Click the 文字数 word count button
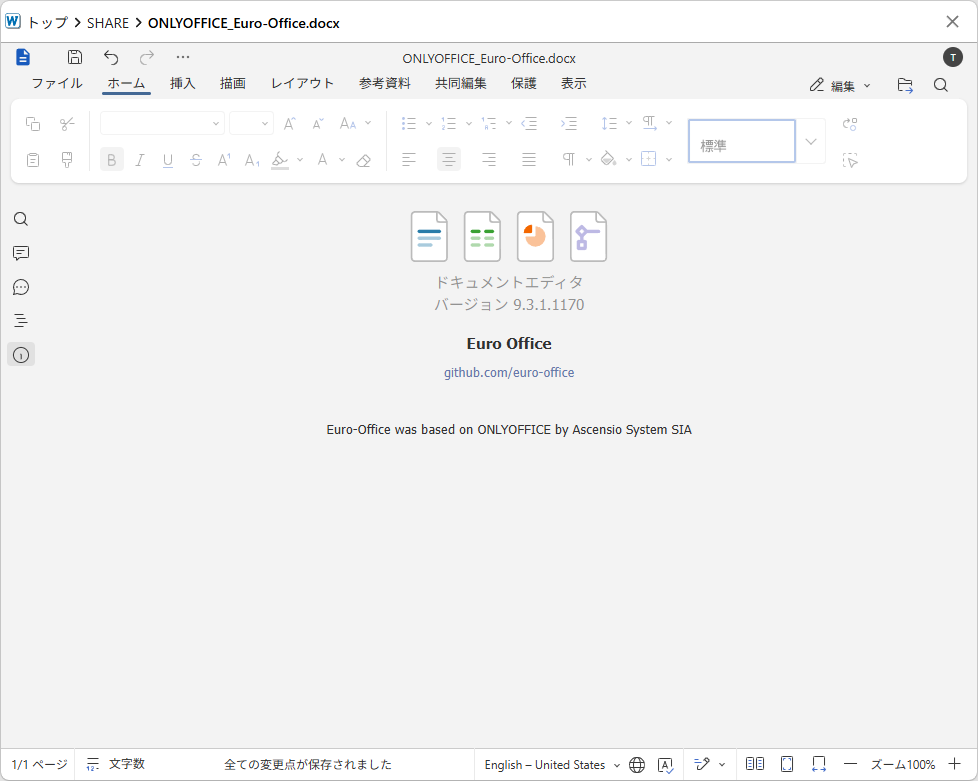The image size is (978, 781). [x=116, y=764]
